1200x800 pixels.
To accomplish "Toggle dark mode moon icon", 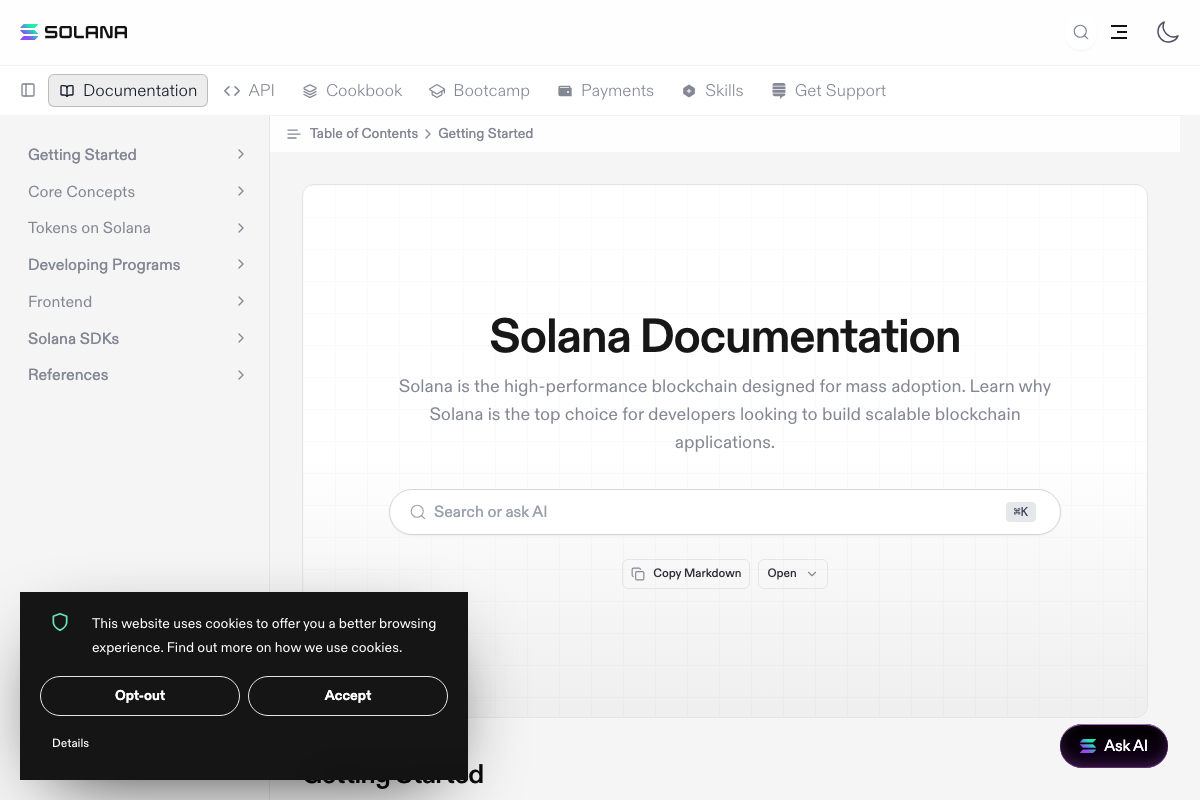I will click(x=1167, y=32).
